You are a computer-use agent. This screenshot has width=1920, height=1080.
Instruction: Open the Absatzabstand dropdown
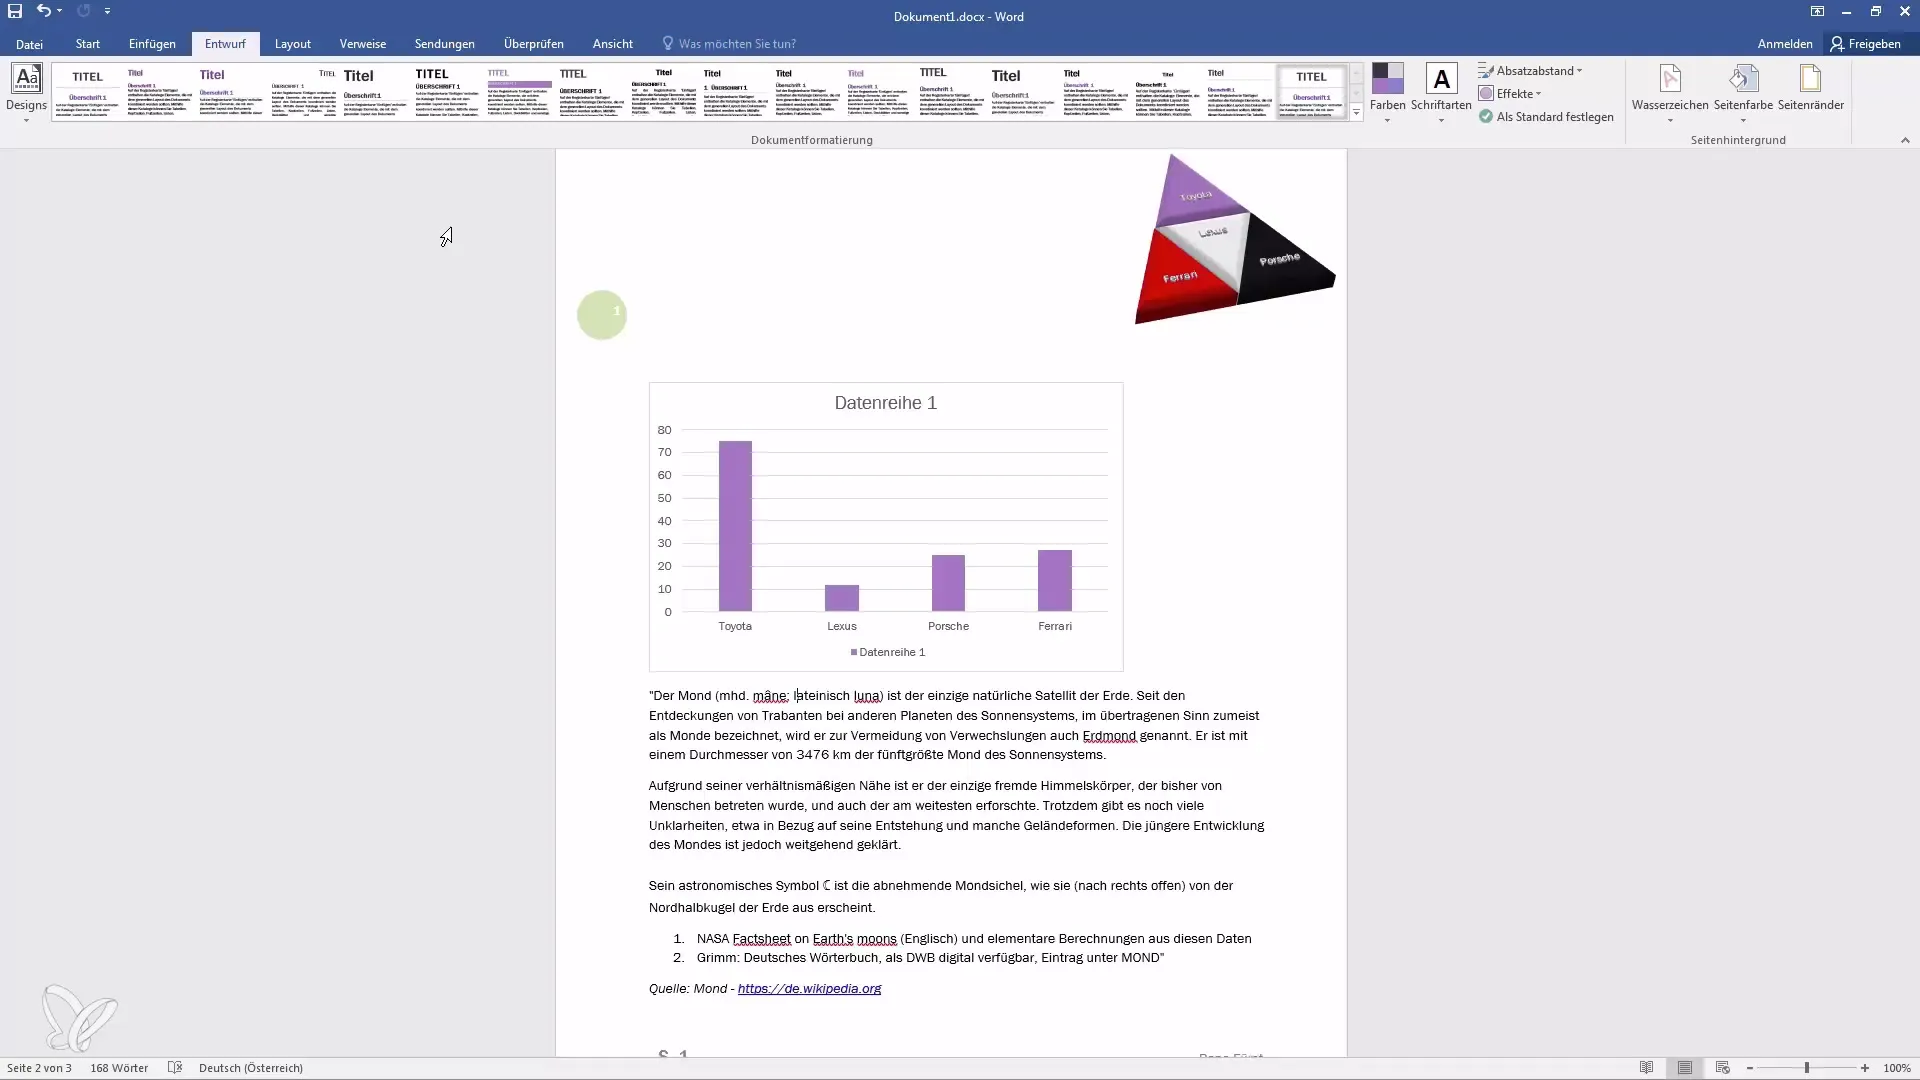(1531, 71)
